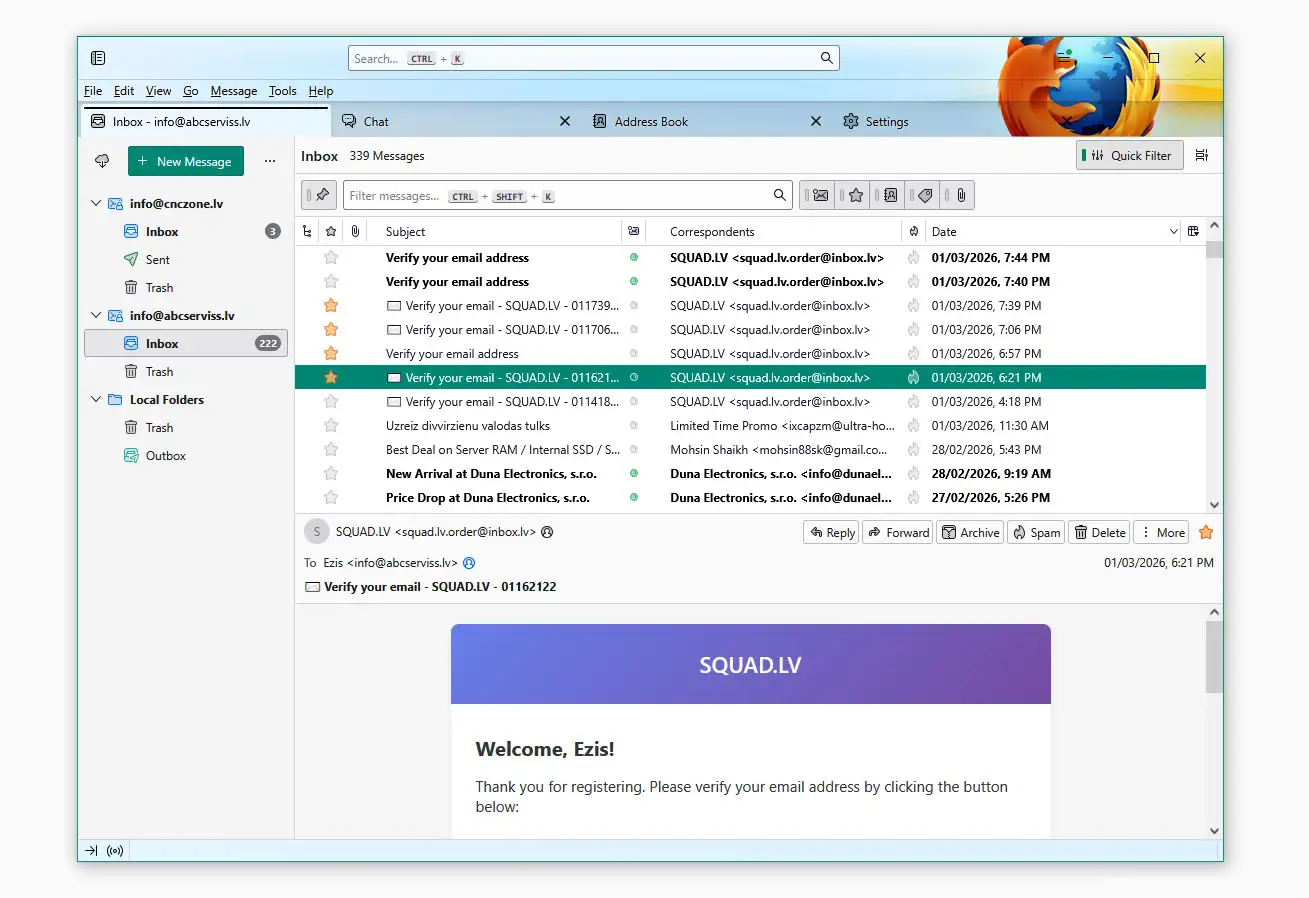Click the Get Messages cloud icon
The image size is (1309, 898).
(x=102, y=161)
